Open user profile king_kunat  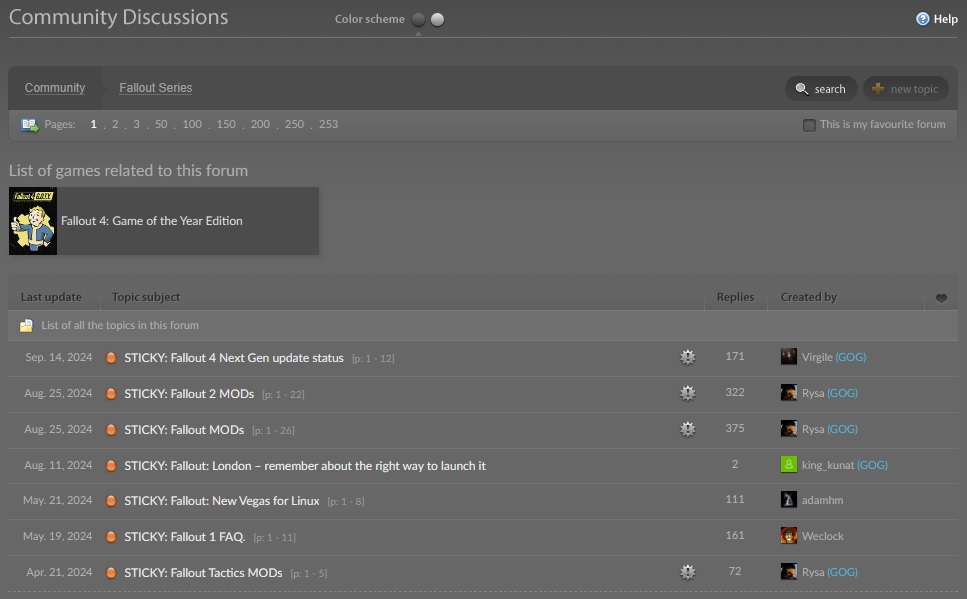(828, 465)
